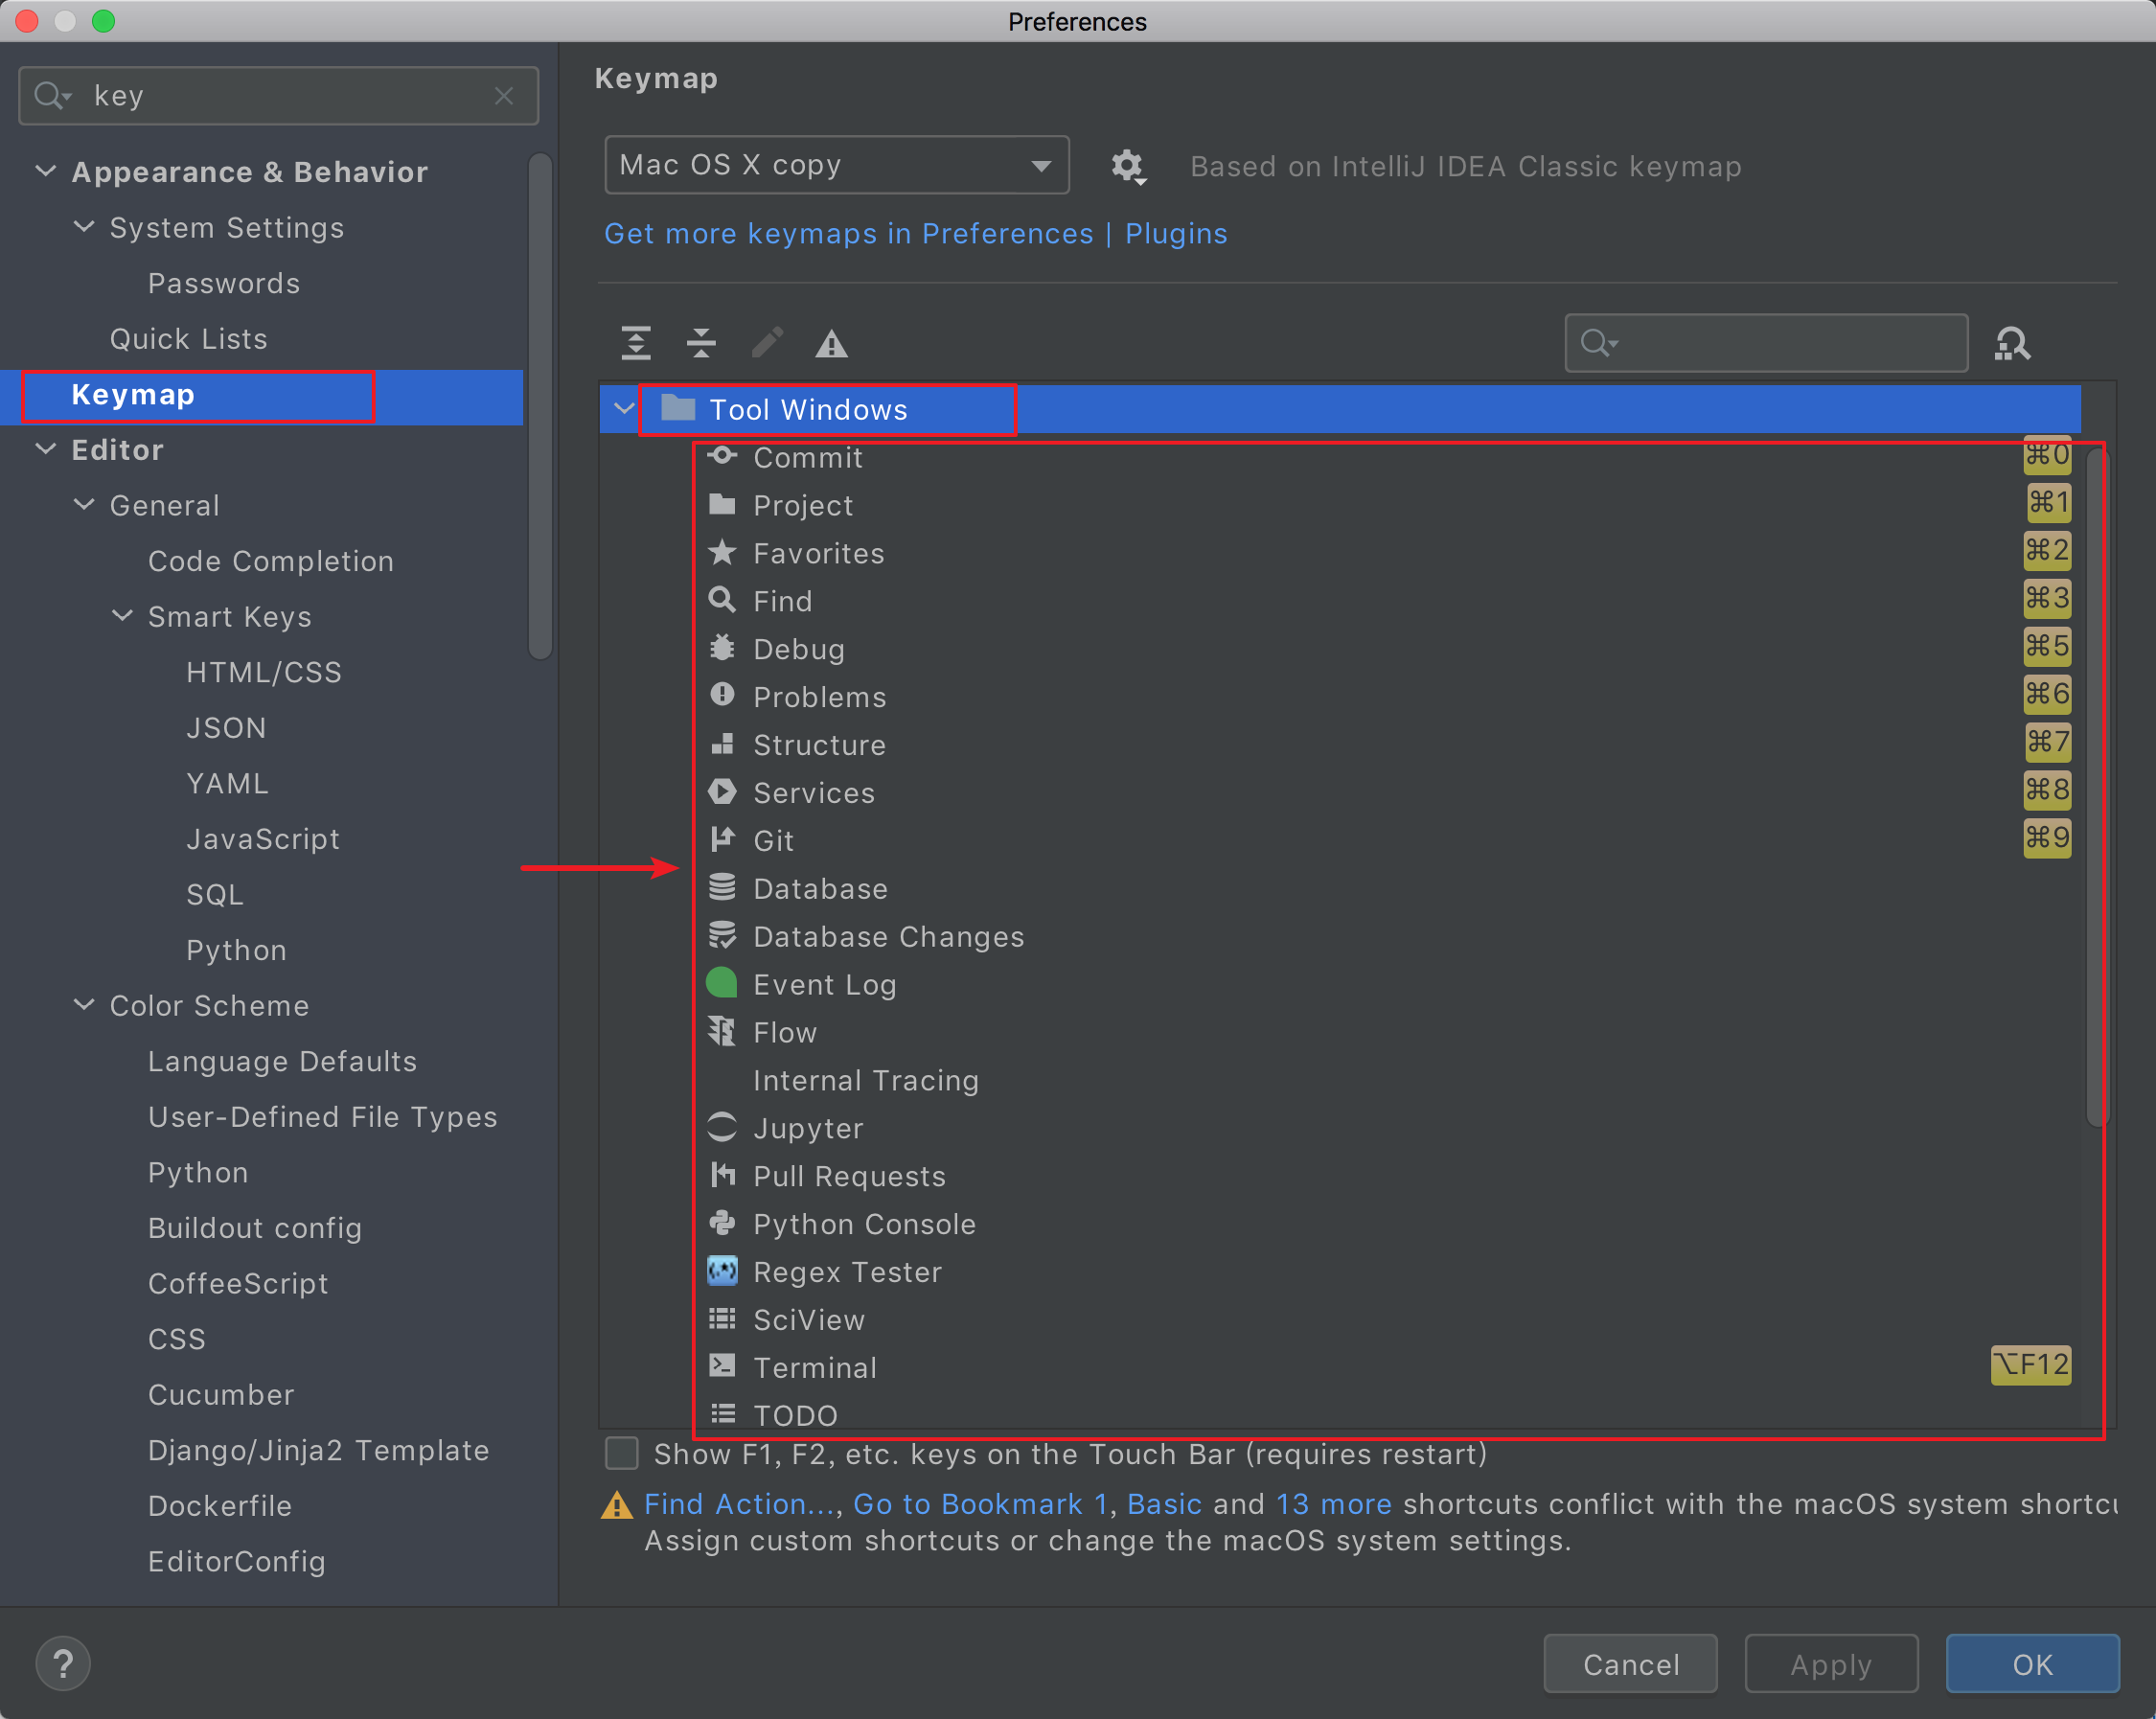Click Find Actions by Shortcut icon

(x=2012, y=344)
